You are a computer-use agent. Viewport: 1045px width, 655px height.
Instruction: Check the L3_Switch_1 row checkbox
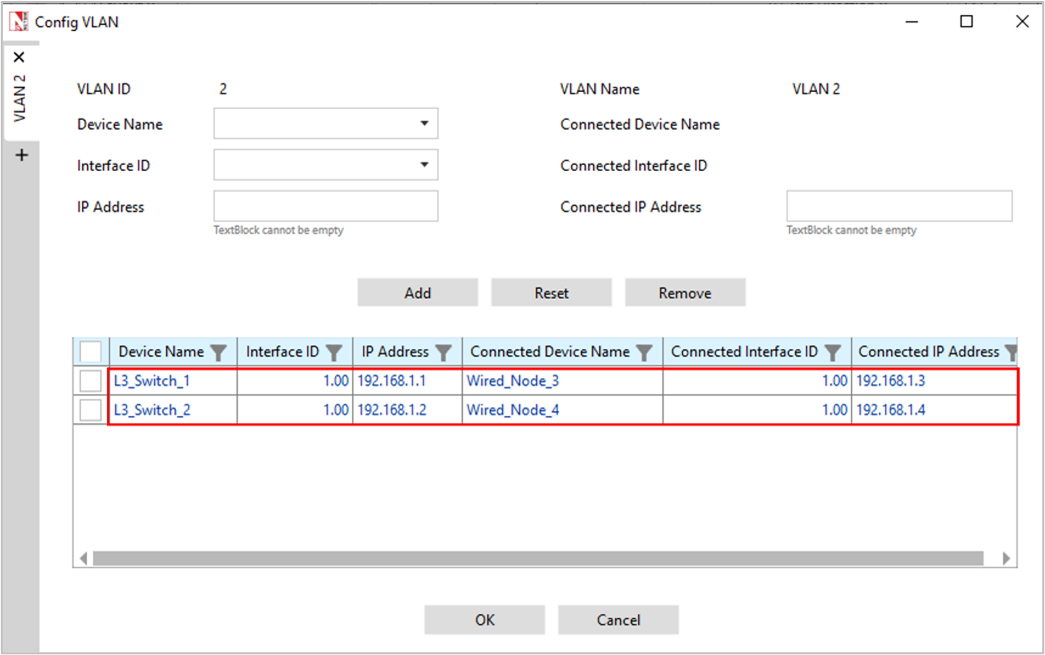(91, 381)
